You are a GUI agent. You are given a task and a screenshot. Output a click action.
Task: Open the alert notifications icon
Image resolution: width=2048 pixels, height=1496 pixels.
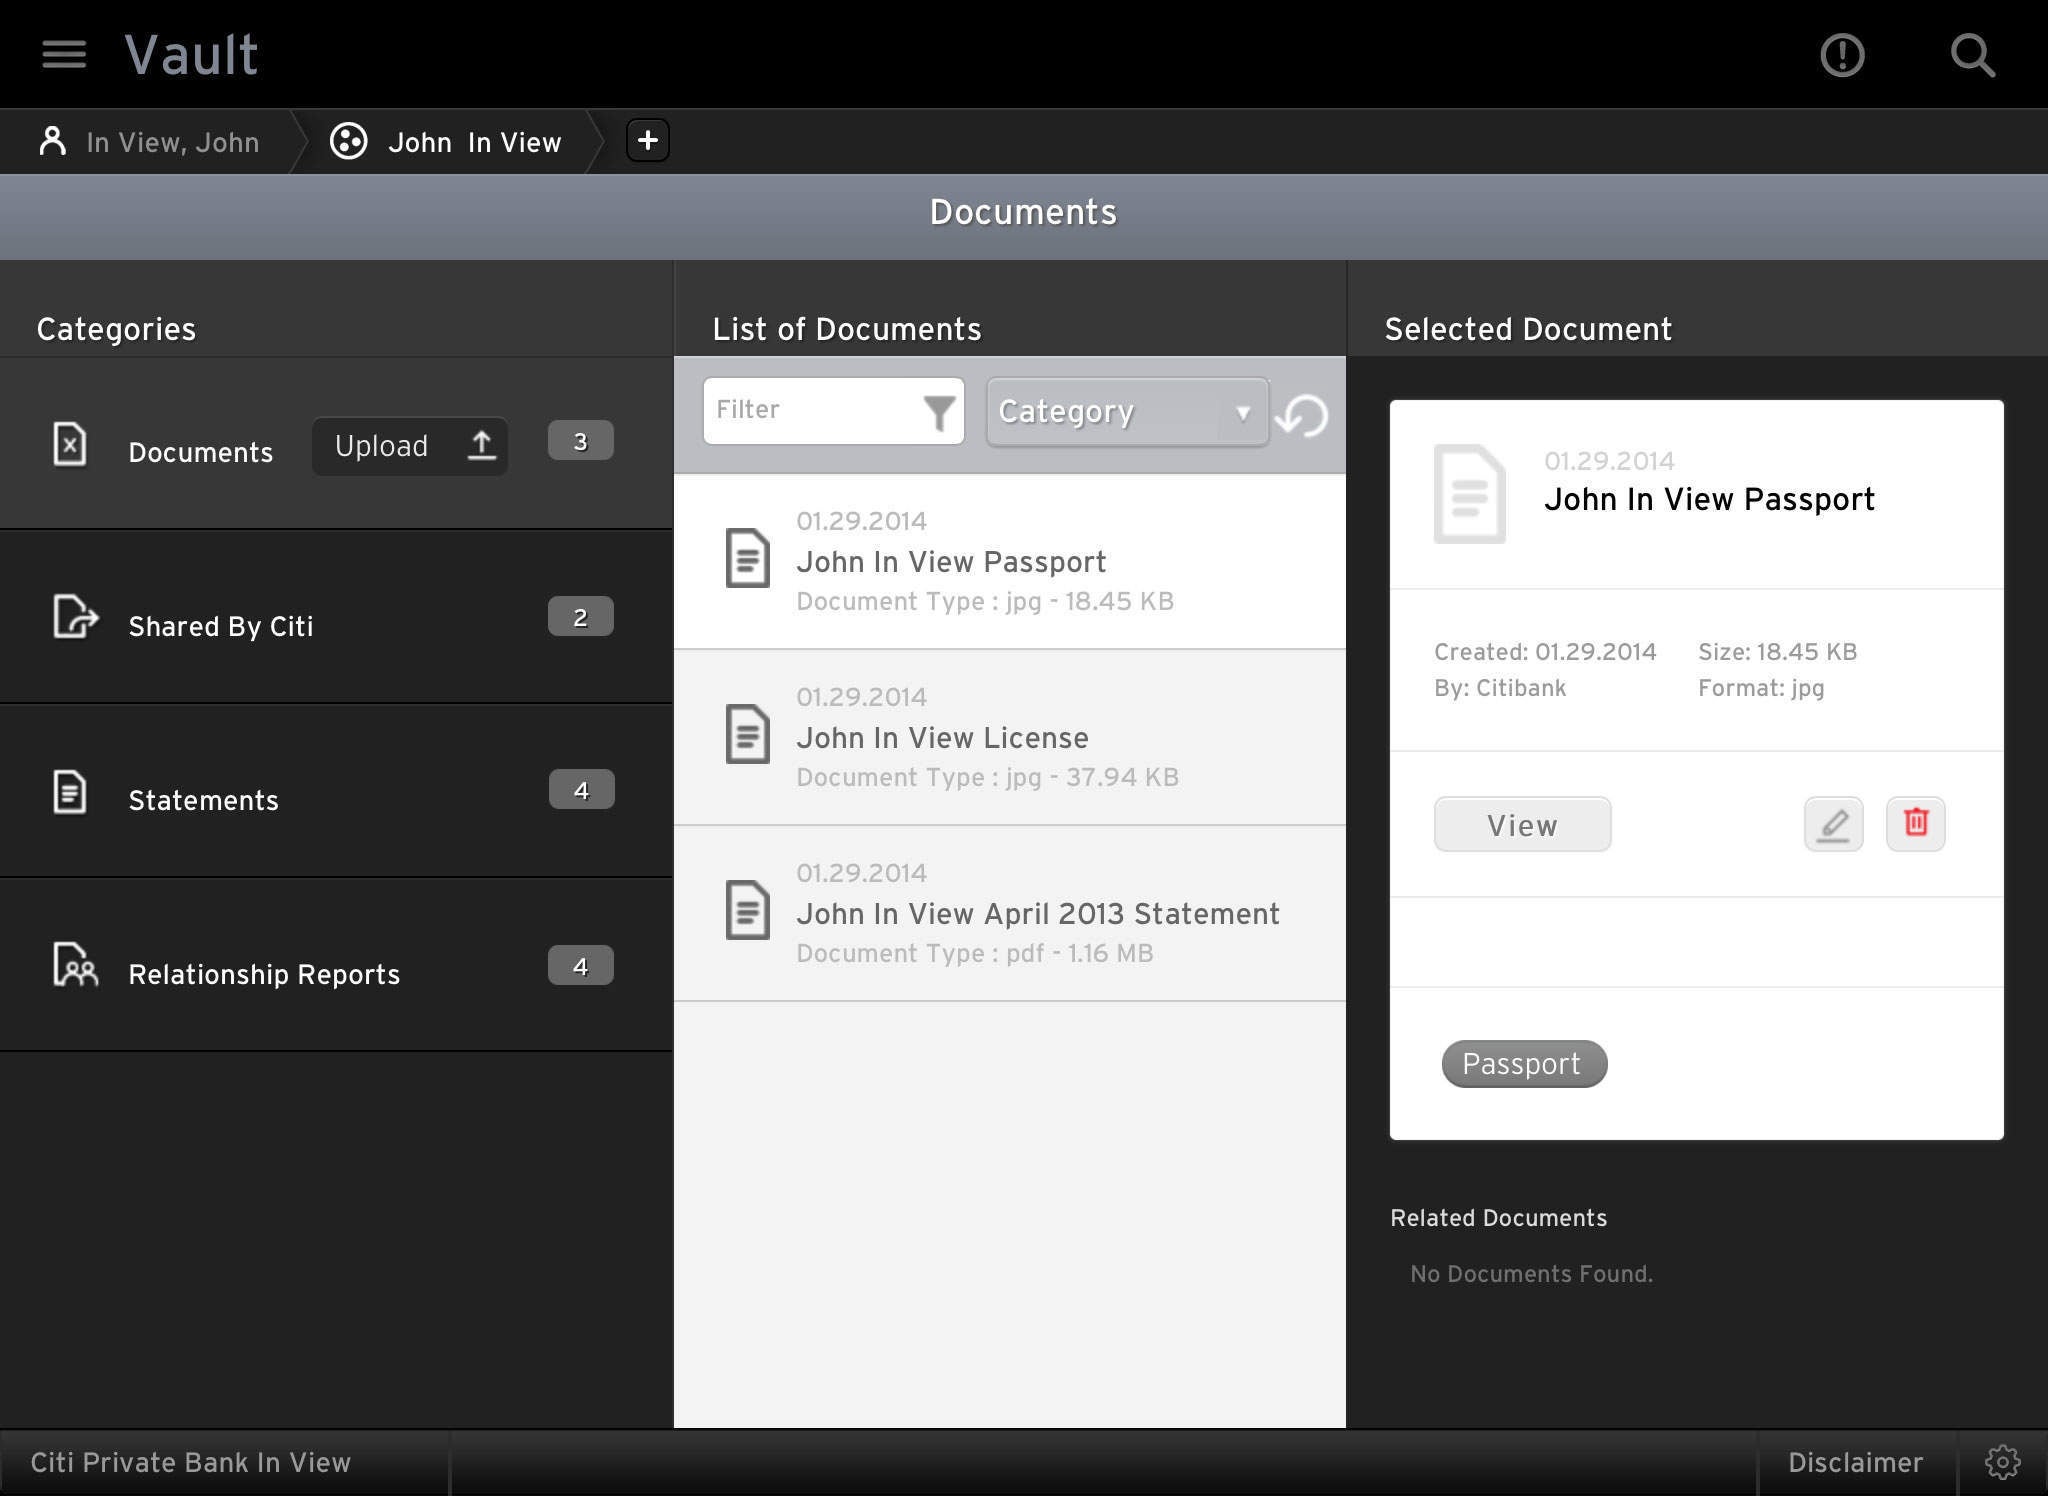[1842, 55]
